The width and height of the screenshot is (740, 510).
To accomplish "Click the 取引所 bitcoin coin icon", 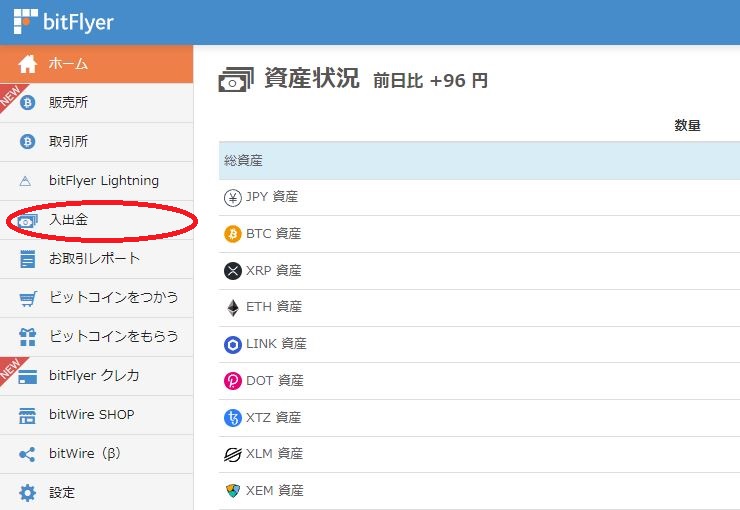I will [27, 141].
